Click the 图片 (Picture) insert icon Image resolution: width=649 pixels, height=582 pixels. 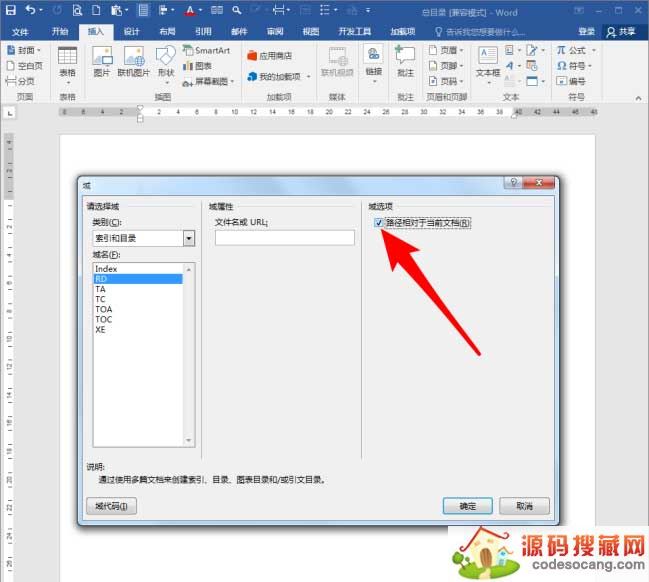[101, 60]
